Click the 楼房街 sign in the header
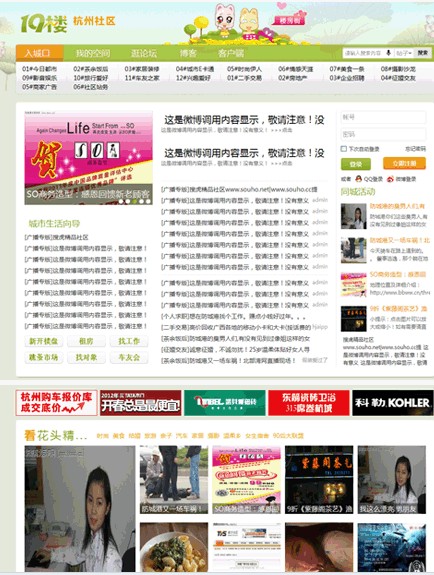 pos(290,21)
